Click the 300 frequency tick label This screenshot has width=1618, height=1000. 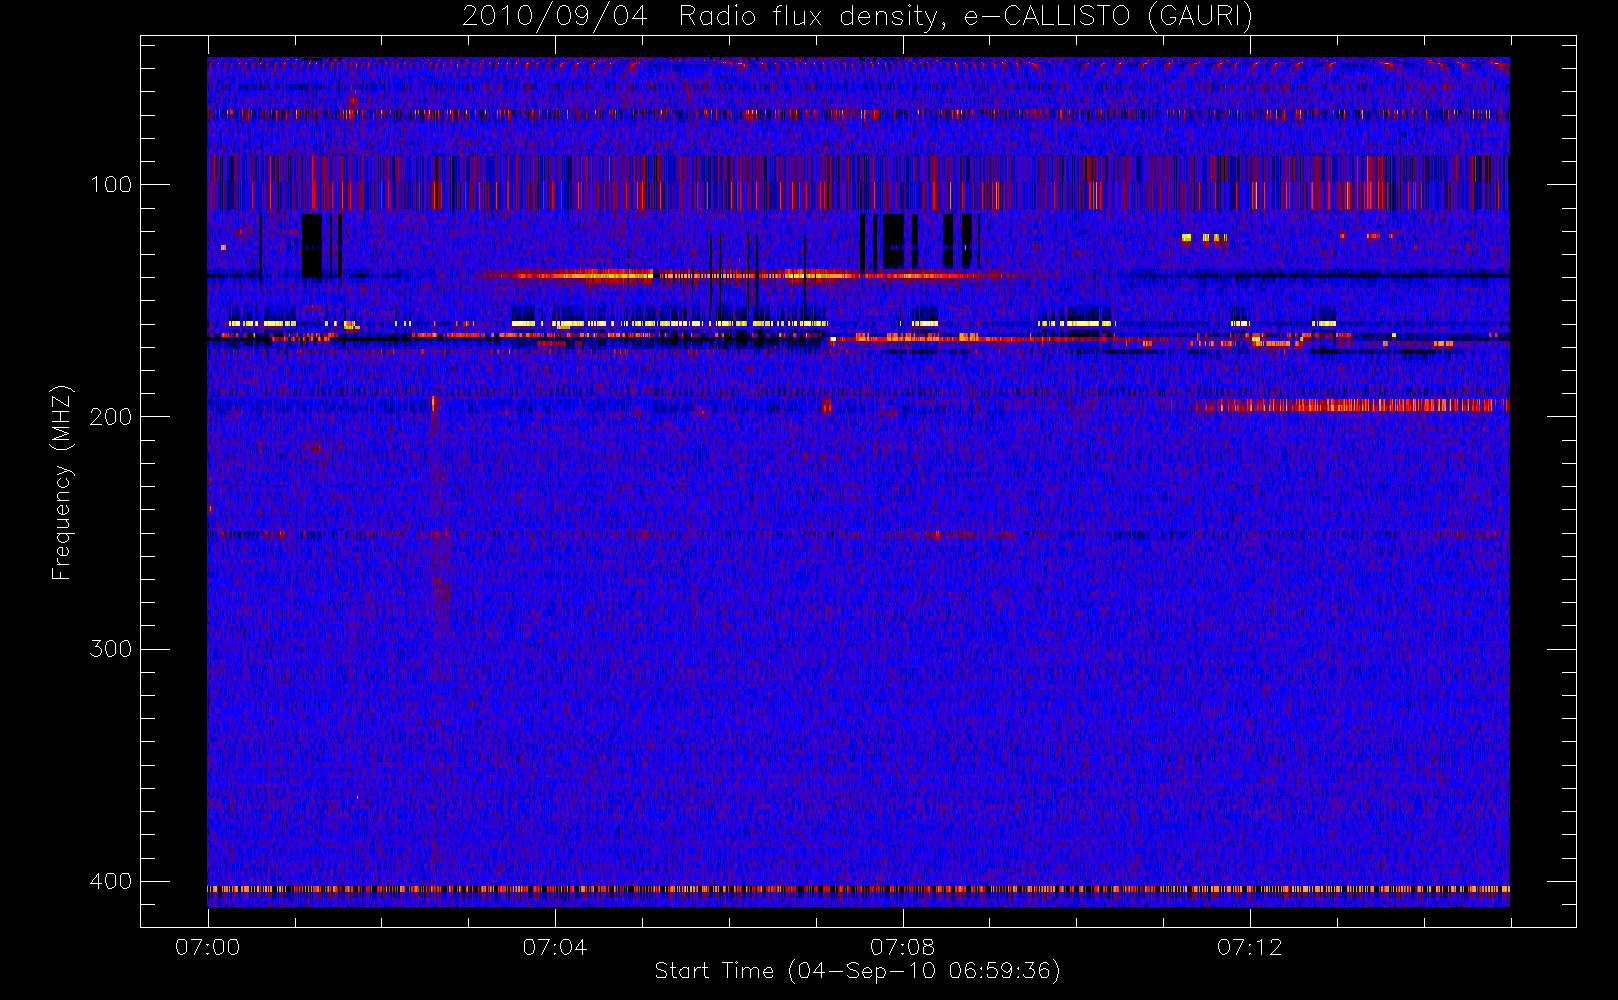click(110, 649)
